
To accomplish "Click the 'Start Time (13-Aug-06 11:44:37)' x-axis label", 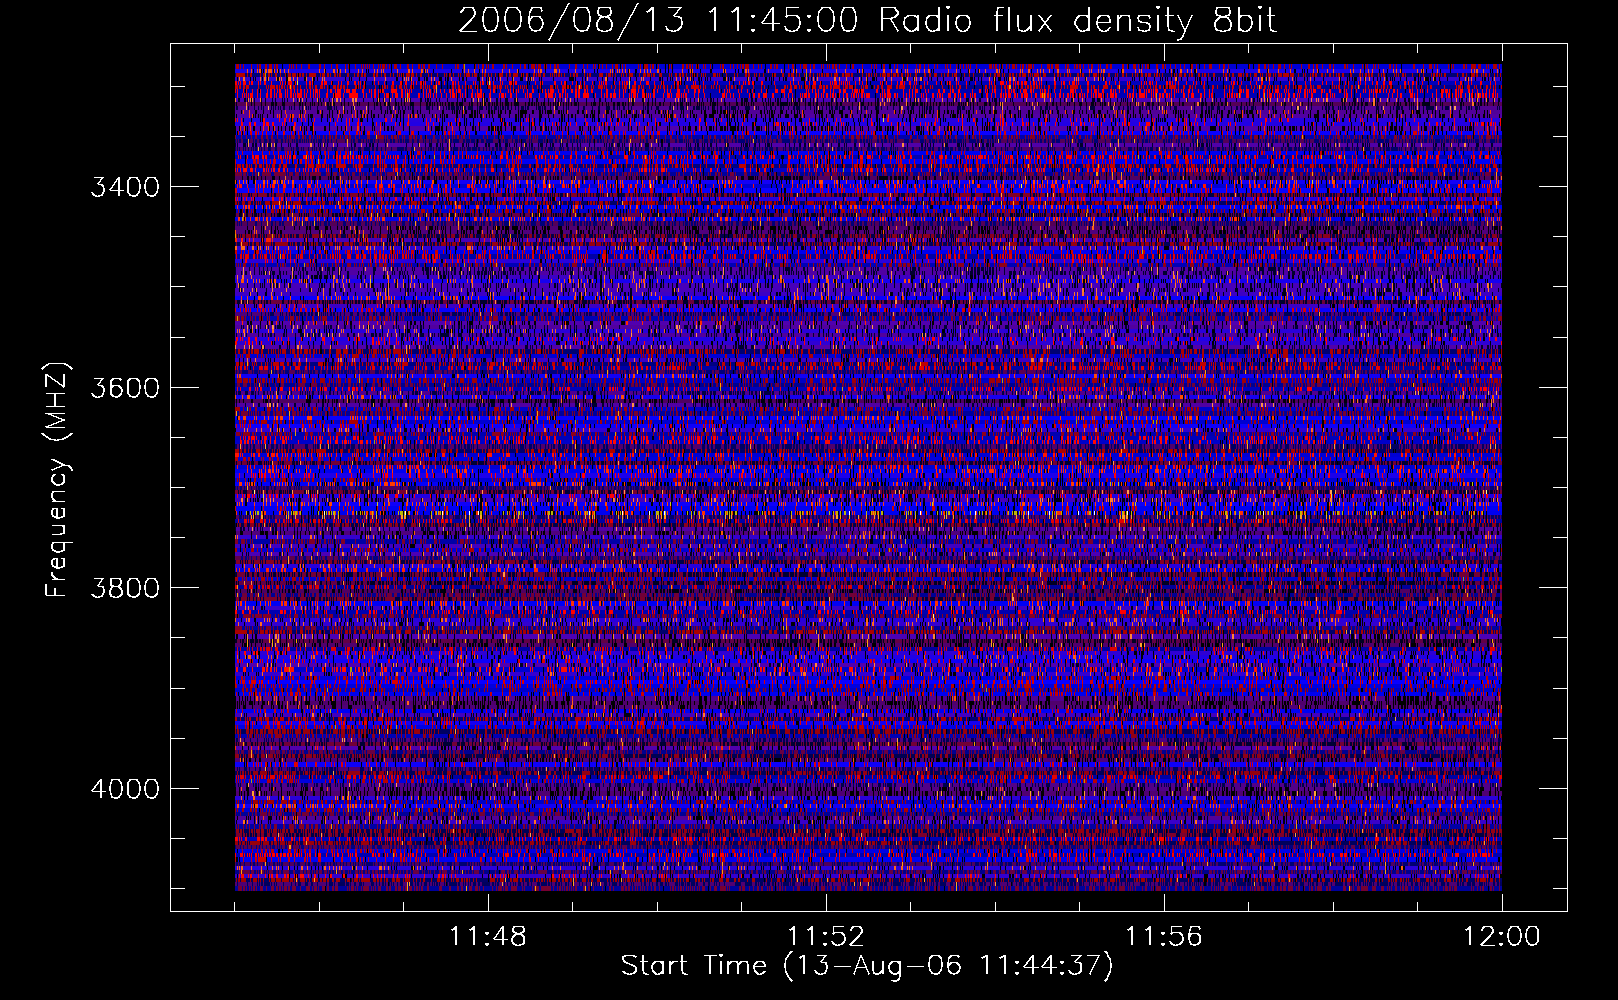I will (x=867, y=966).
